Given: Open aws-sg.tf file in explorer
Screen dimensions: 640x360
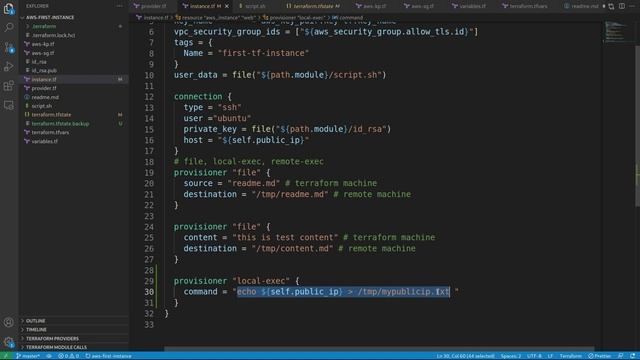Looking at the screenshot, I should 74,53.
